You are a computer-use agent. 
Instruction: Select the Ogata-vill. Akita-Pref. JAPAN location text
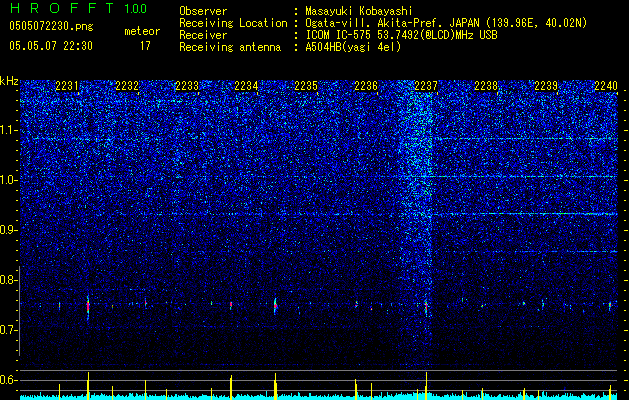coord(446,23)
